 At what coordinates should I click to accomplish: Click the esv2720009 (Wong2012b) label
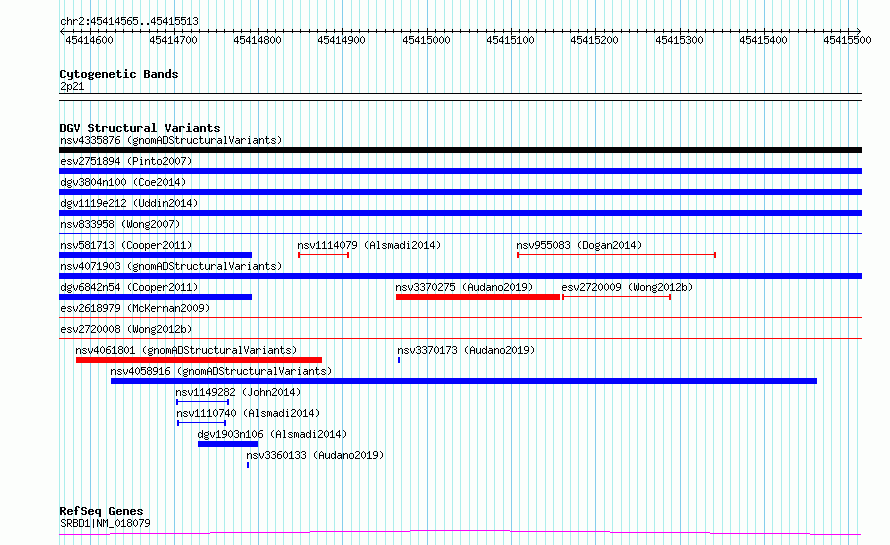click(x=627, y=287)
